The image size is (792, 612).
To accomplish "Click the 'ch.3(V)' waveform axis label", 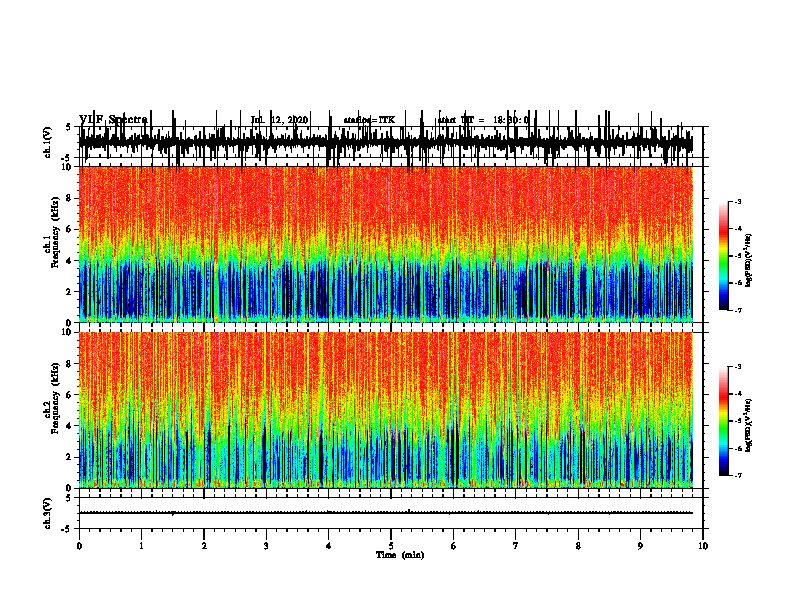I will (x=47, y=513).
